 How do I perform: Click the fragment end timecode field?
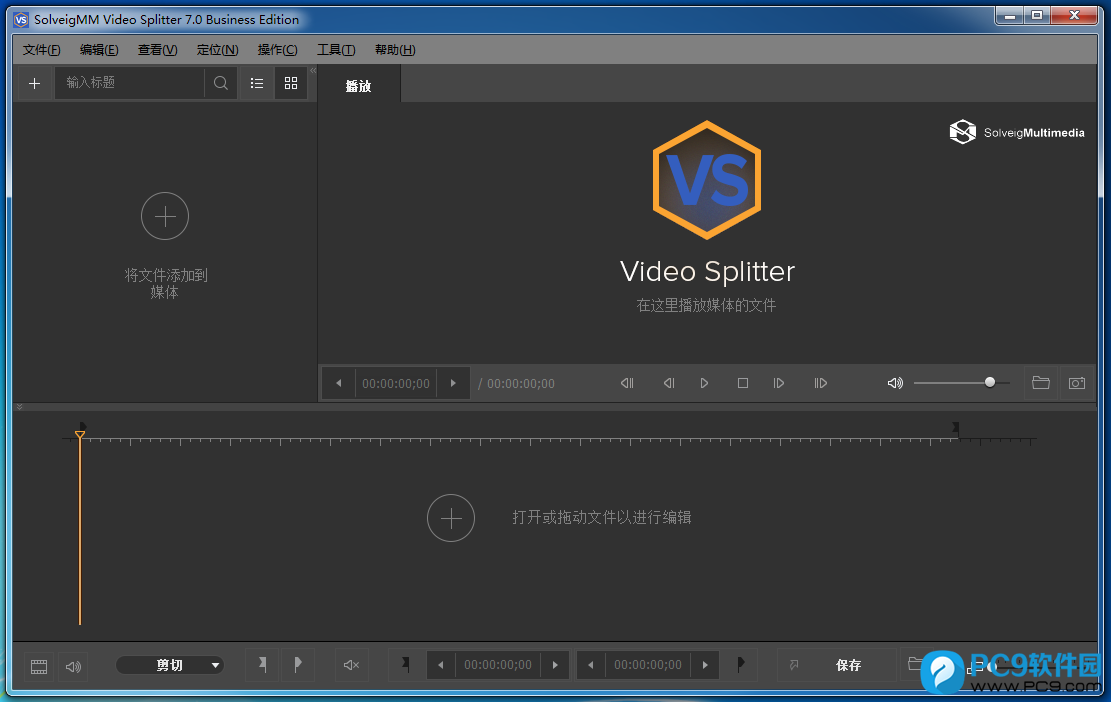coord(648,665)
